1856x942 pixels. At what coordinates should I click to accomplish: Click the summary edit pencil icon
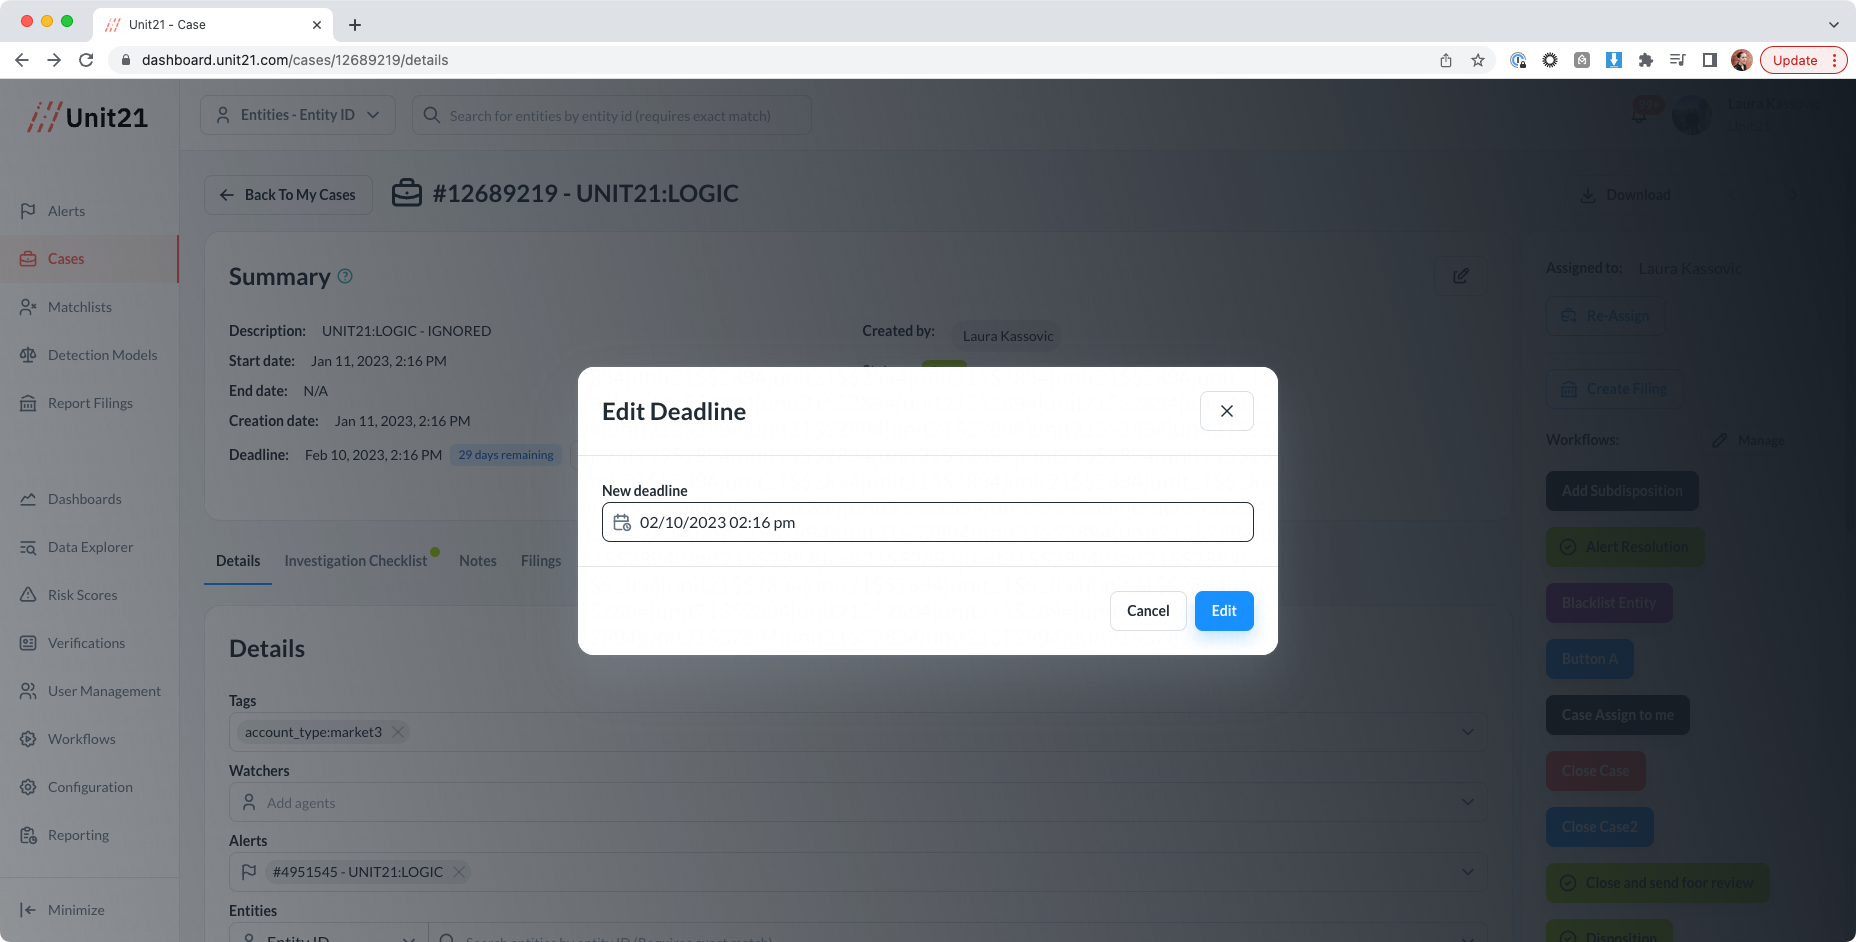tap(1460, 276)
